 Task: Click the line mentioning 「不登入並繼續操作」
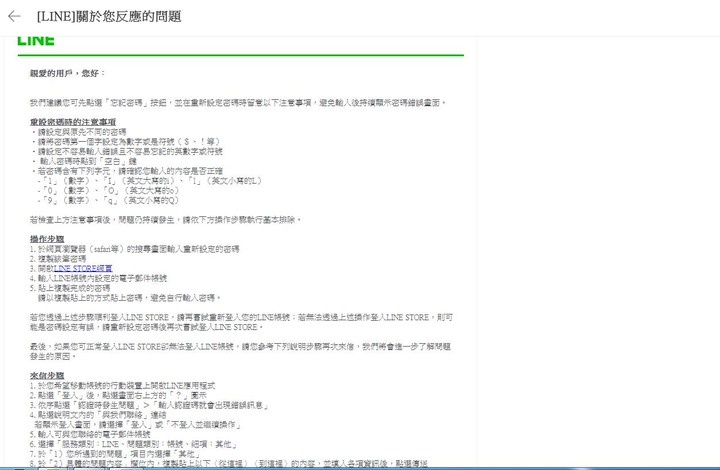click(x=138, y=425)
